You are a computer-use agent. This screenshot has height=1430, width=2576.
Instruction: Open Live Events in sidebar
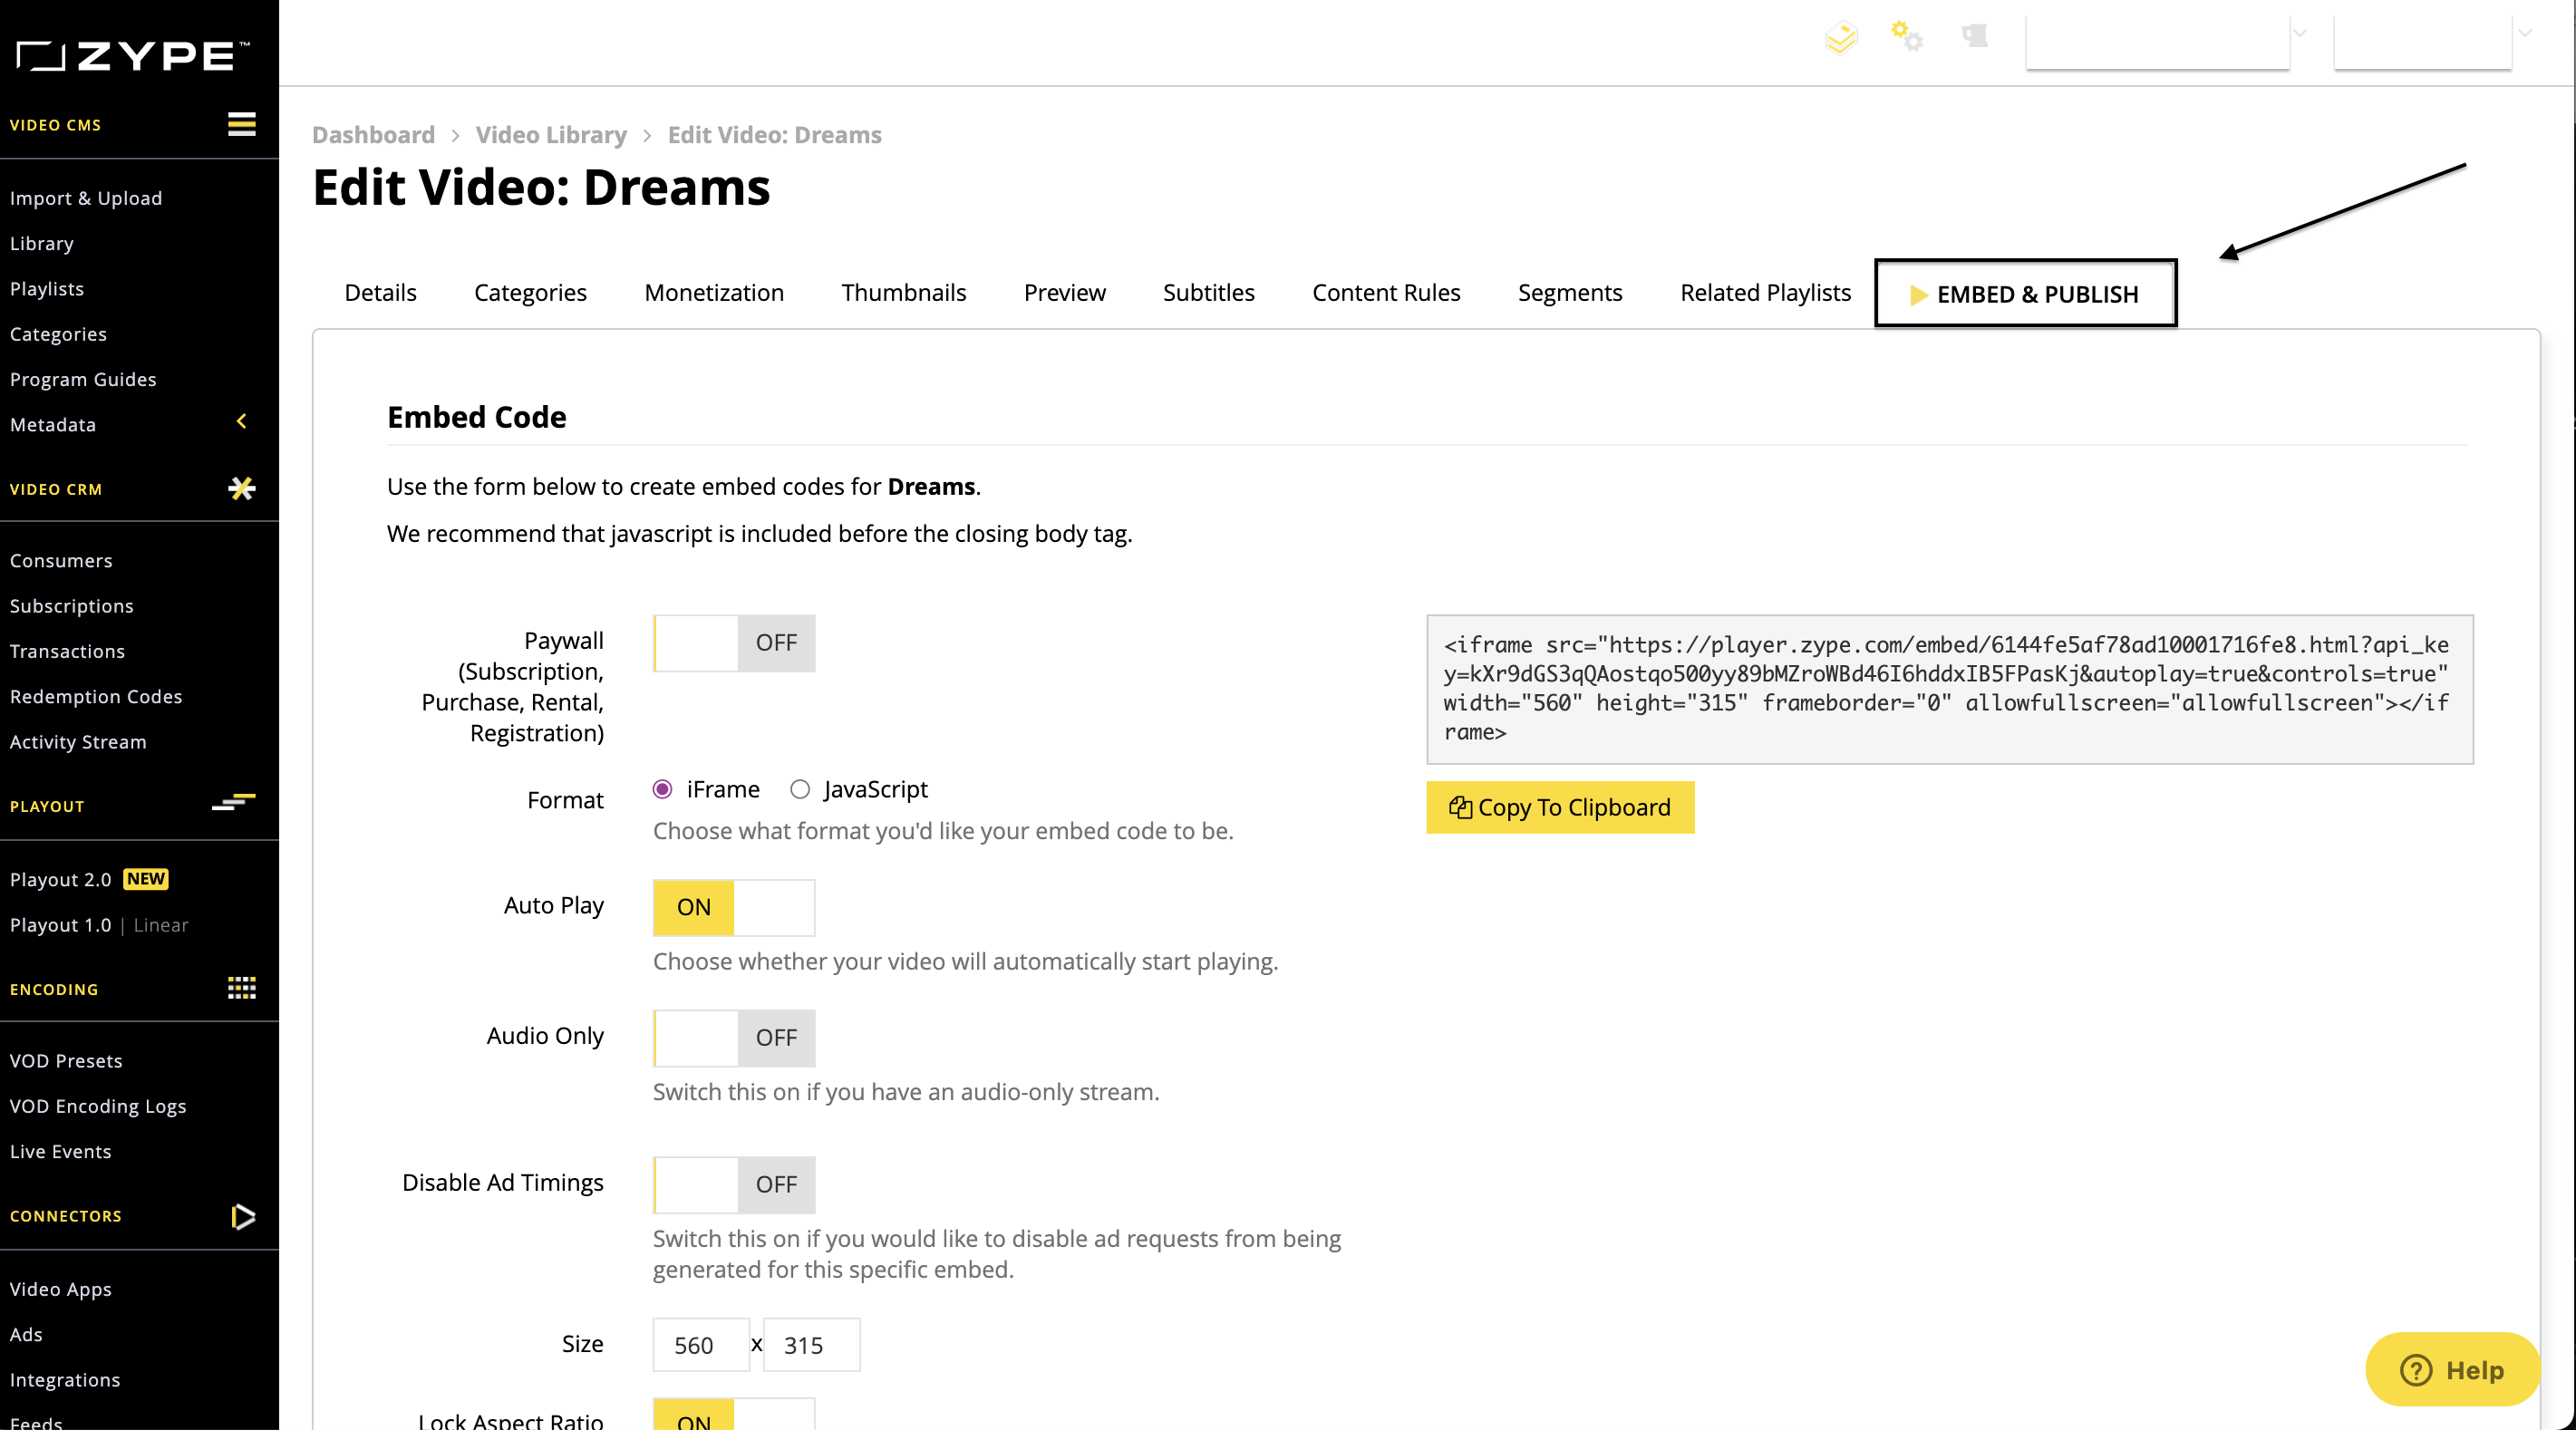click(x=61, y=1151)
